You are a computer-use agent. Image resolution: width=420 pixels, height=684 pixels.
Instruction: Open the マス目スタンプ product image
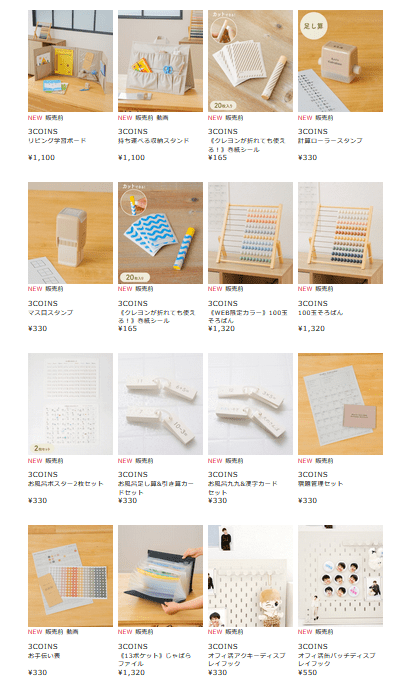point(70,233)
